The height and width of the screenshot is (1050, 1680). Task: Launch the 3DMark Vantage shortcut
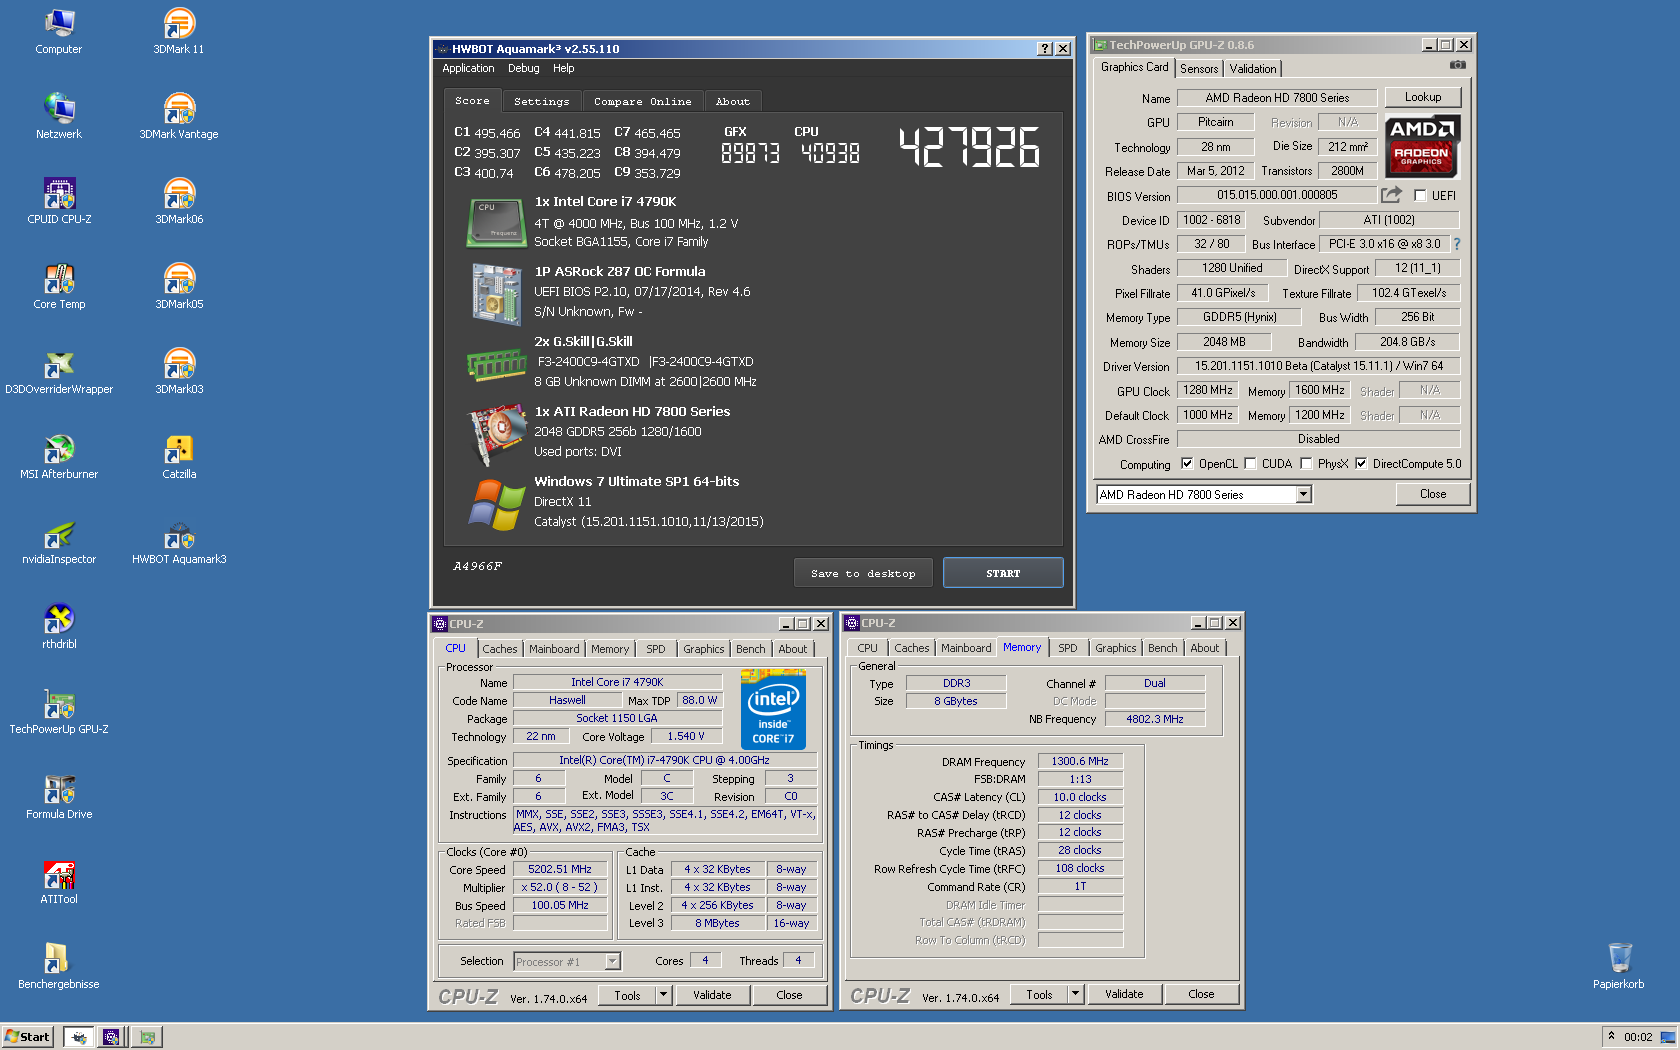coord(179,116)
